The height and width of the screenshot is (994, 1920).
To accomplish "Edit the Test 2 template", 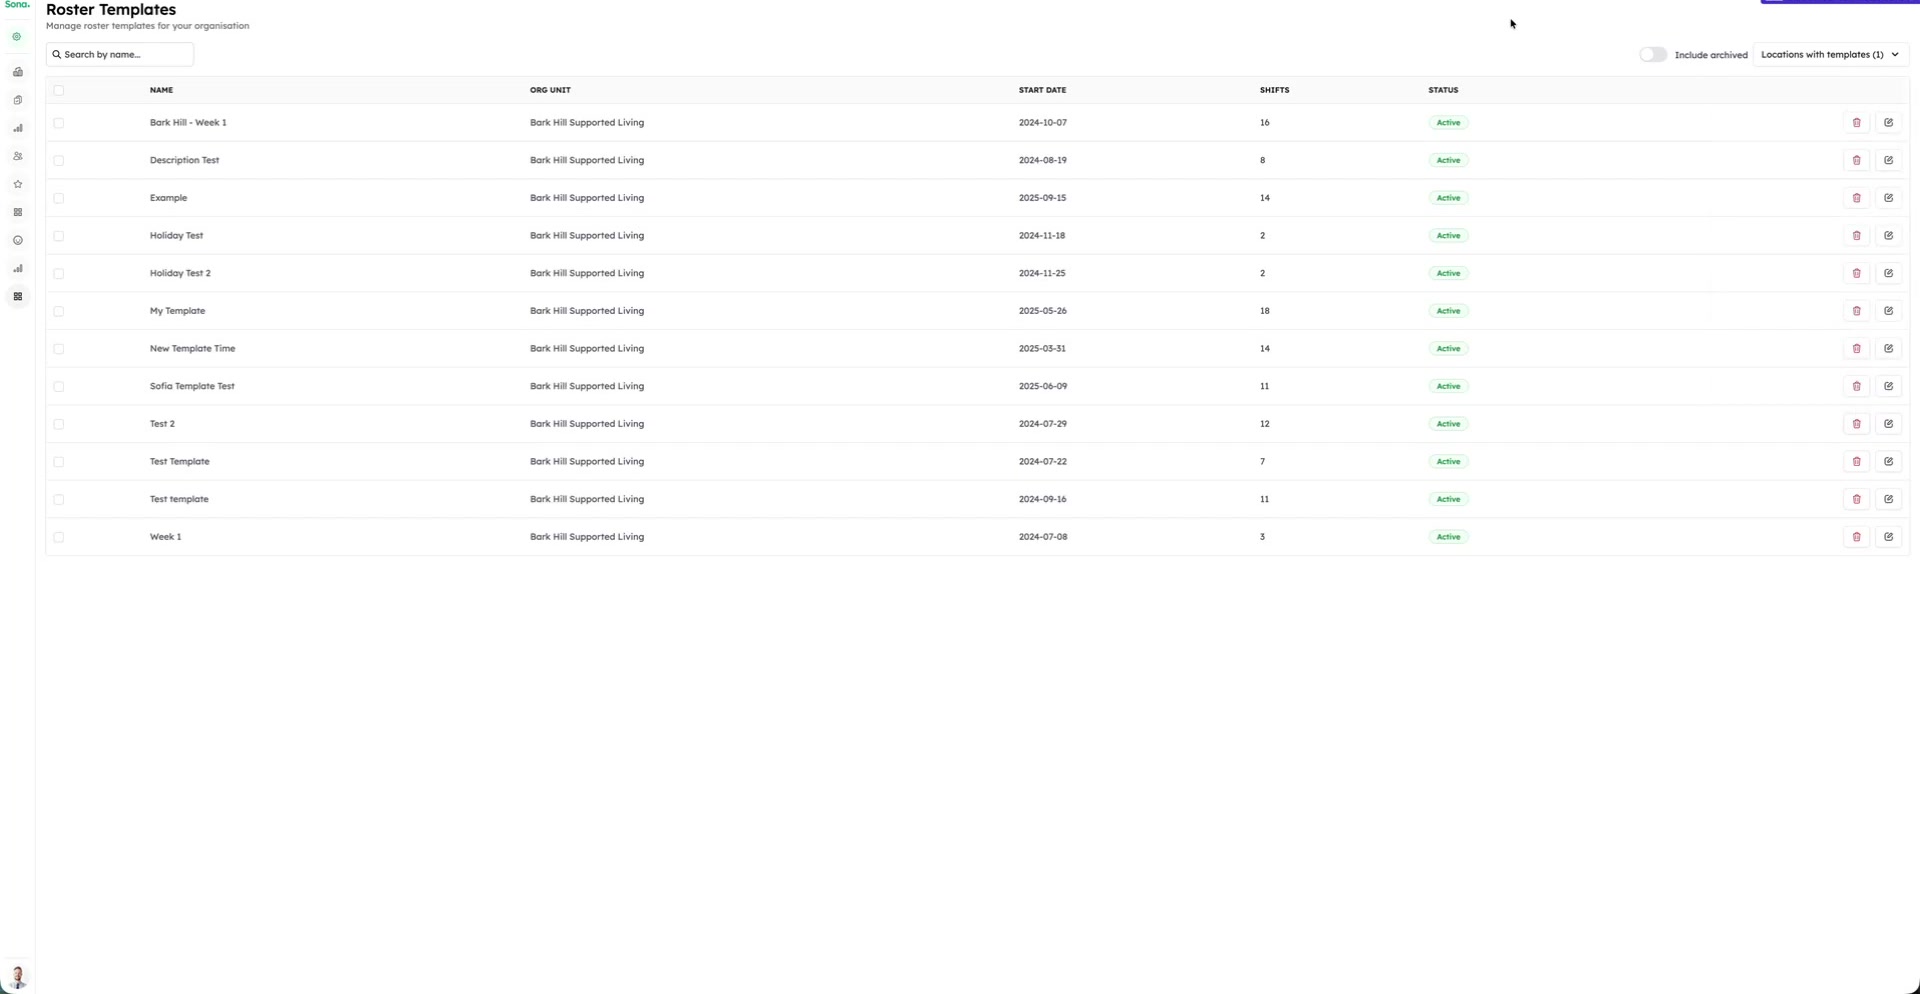I will [x=1888, y=424].
